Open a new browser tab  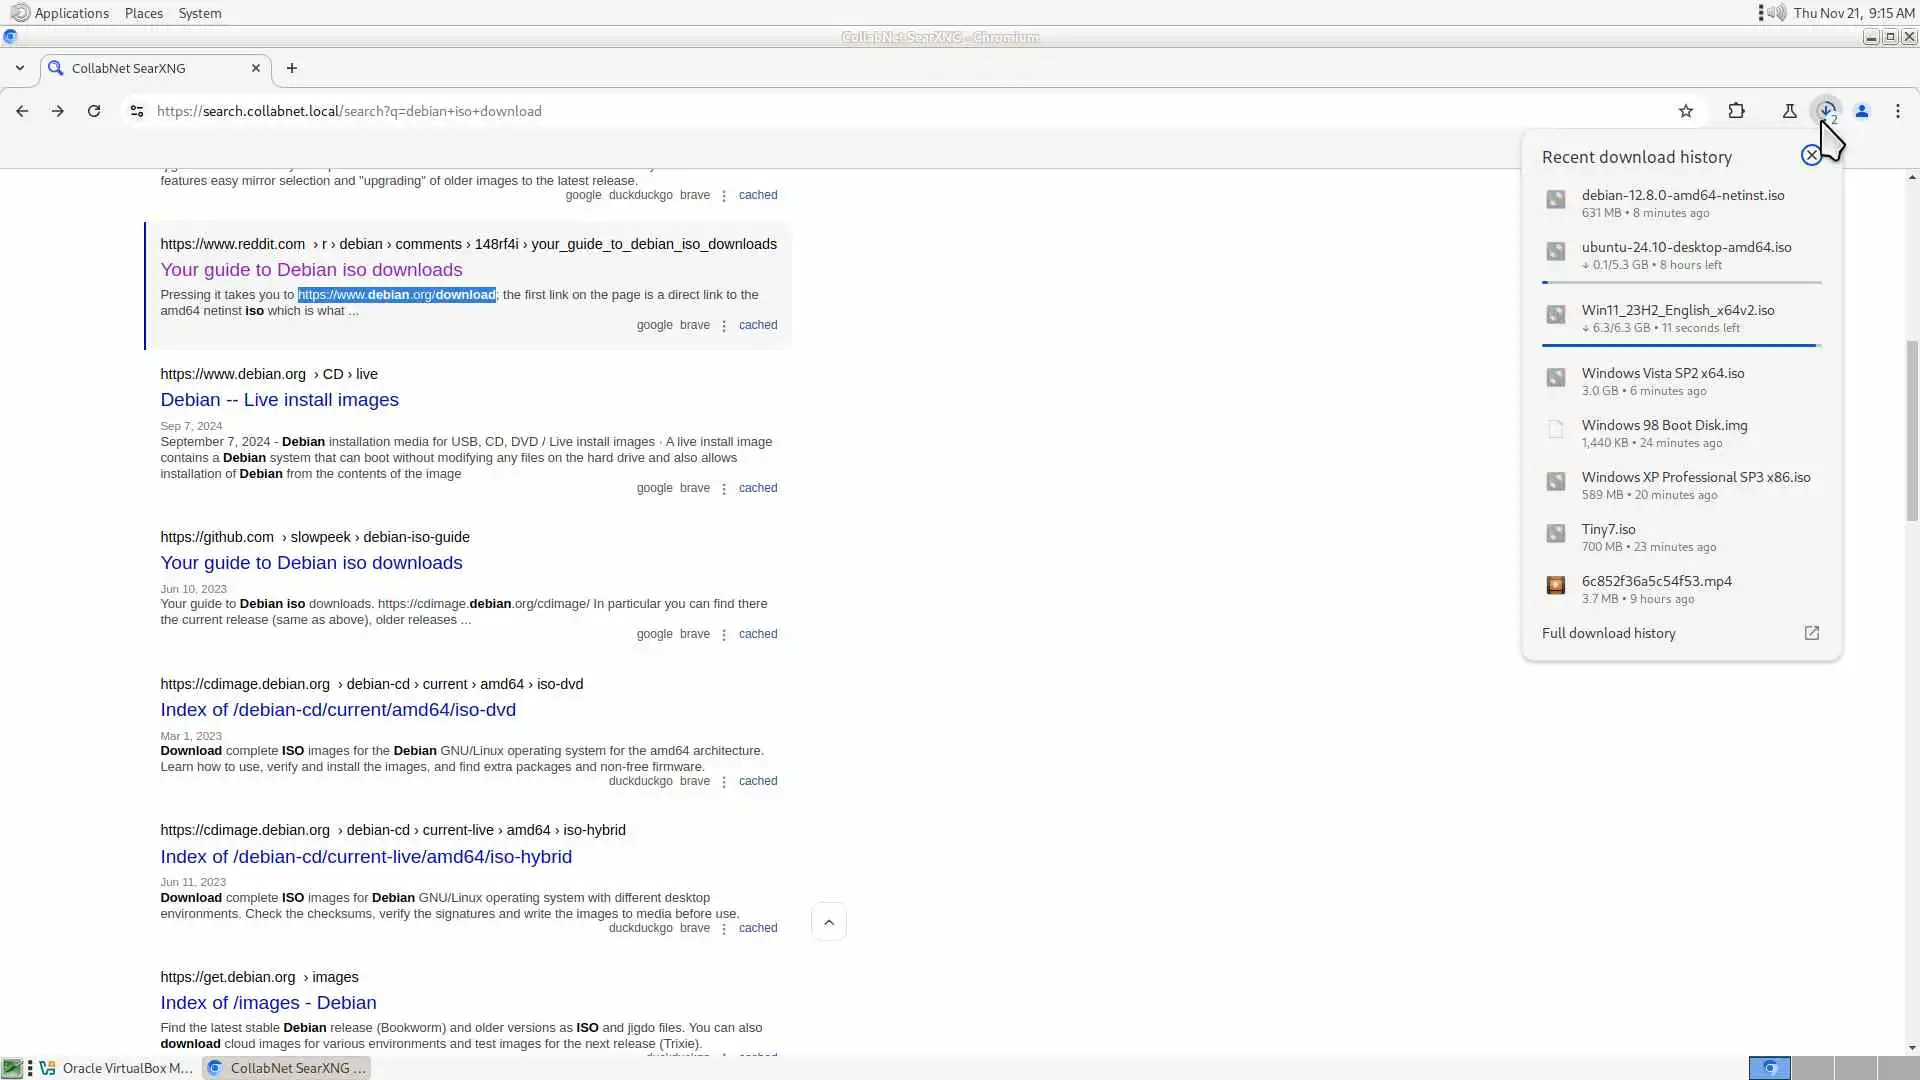292,68
